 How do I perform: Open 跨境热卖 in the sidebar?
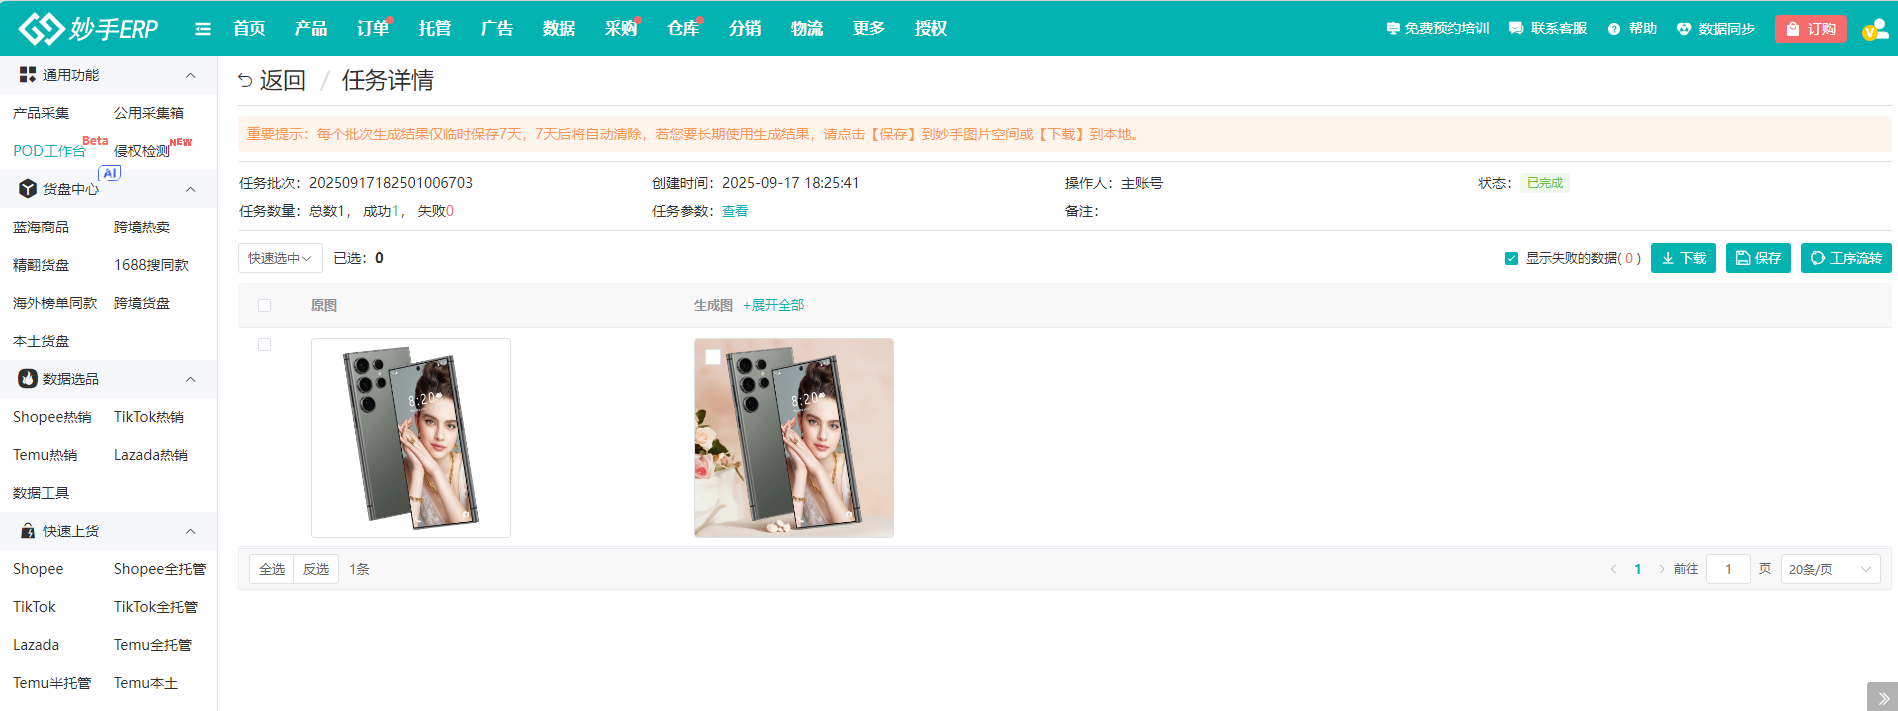tap(142, 227)
